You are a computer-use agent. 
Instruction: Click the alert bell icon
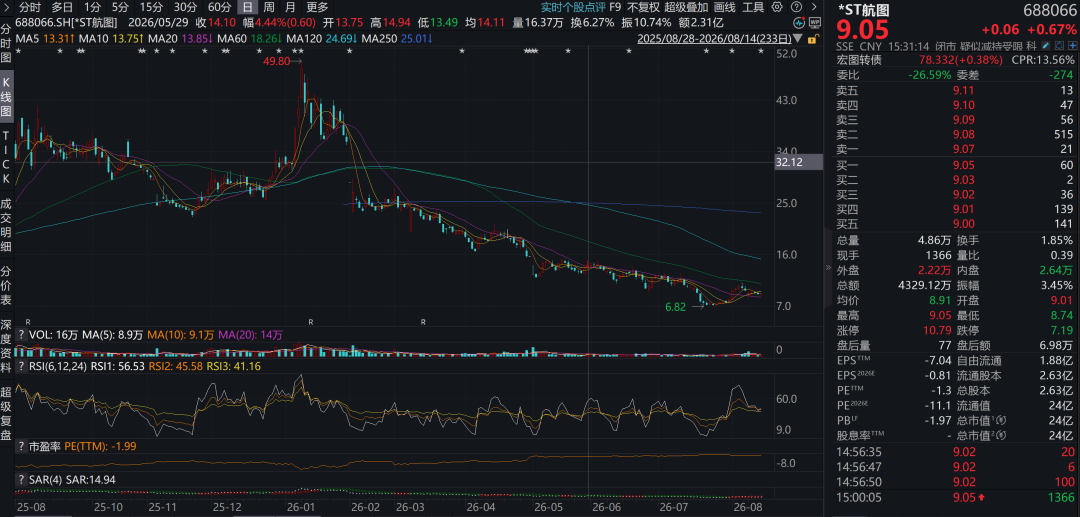click(1059, 45)
